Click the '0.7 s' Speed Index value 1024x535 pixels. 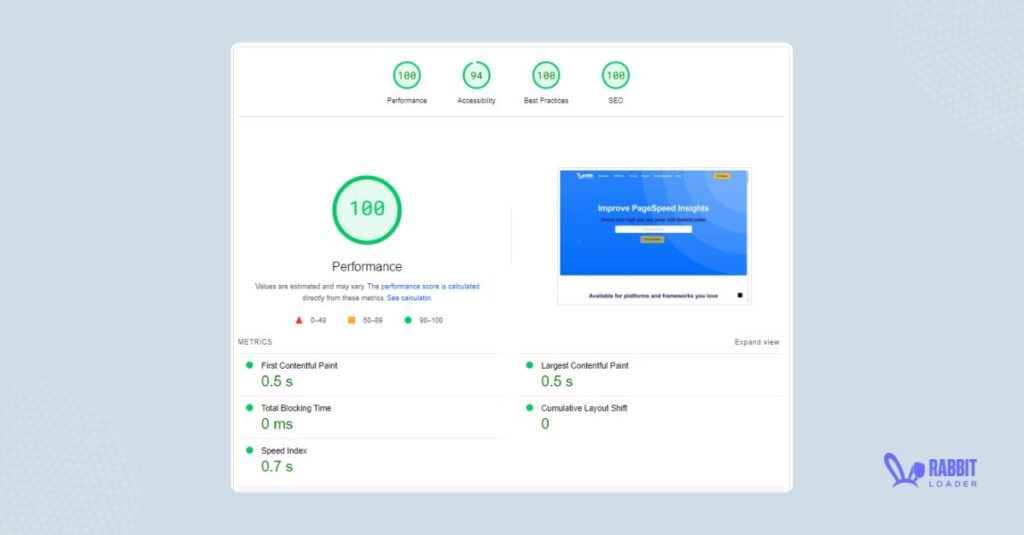(x=277, y=466)
